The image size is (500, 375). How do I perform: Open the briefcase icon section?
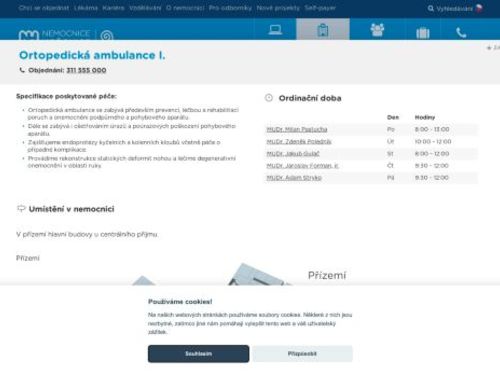point(423,33)
